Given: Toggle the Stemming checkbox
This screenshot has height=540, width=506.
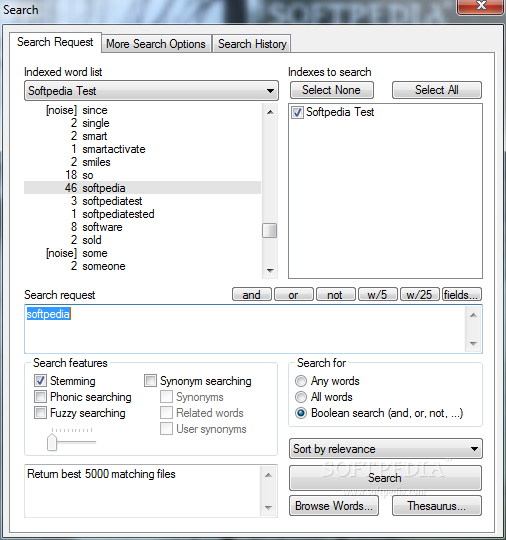Looking at the screenshot, I should click(40, 381).
